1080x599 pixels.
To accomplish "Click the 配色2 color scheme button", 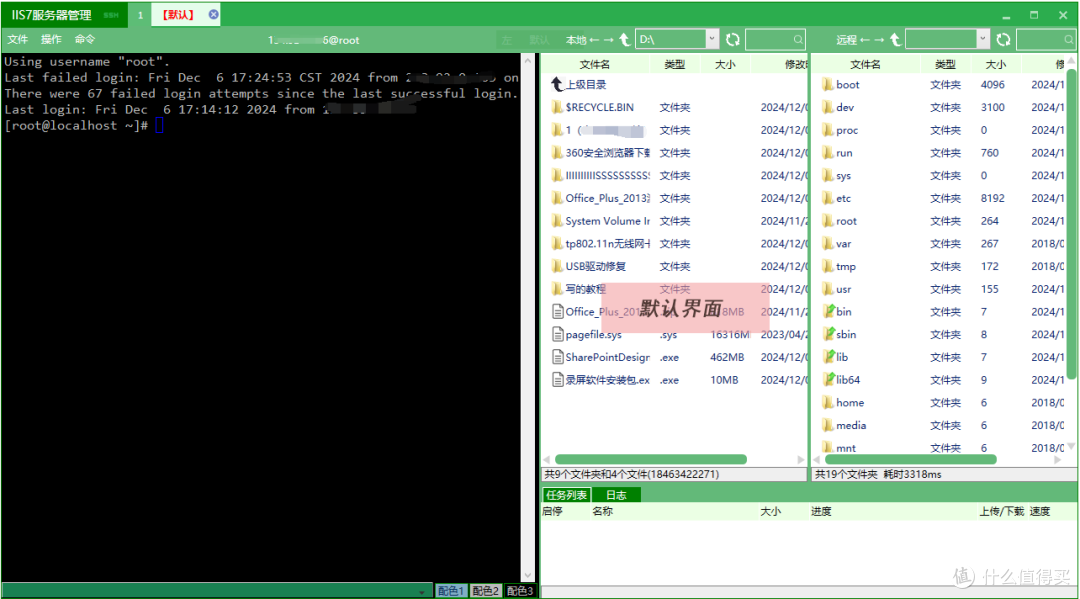I will 485,590.
